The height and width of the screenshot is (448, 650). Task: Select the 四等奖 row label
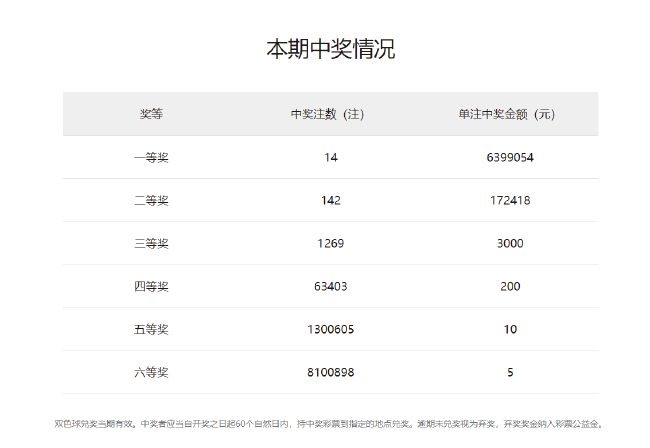(151, 287)
